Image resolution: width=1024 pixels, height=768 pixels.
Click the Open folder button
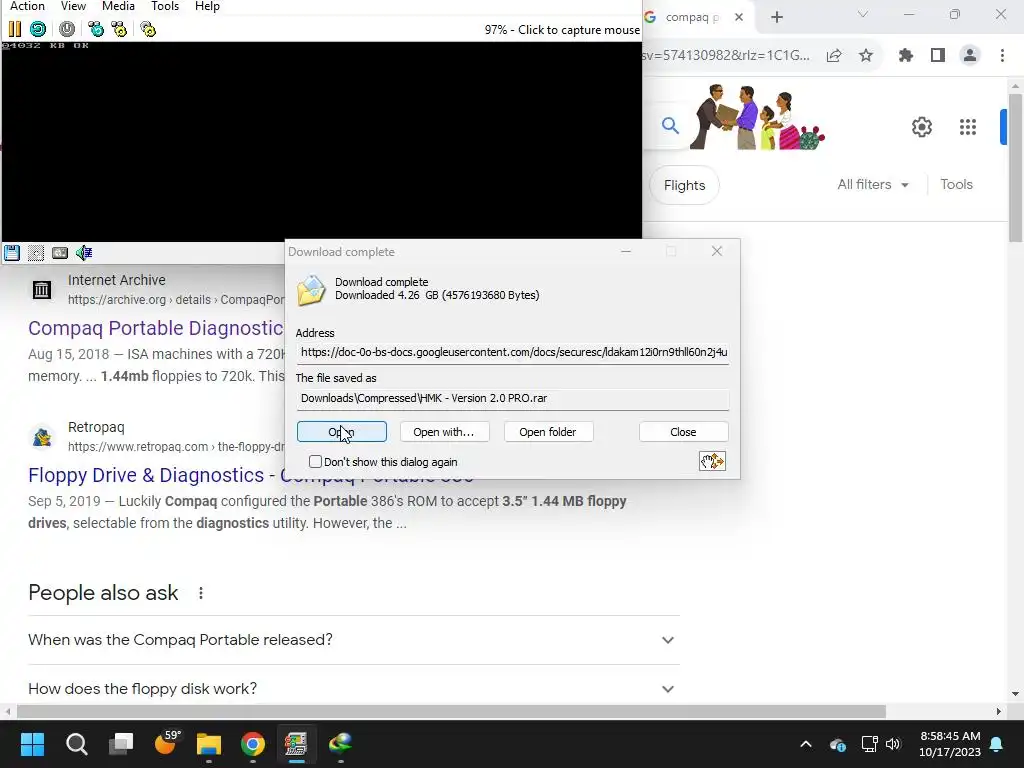click(x=548, y=432)
